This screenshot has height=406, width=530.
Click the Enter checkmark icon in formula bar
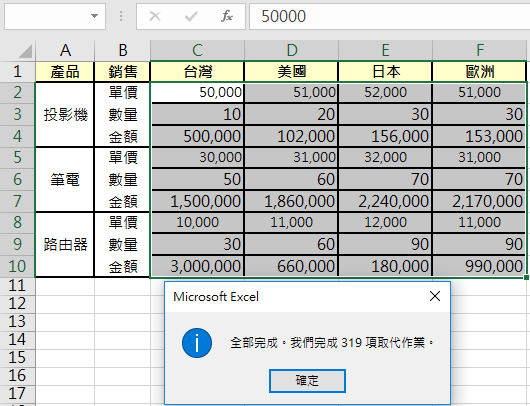[x=191, y=16]
